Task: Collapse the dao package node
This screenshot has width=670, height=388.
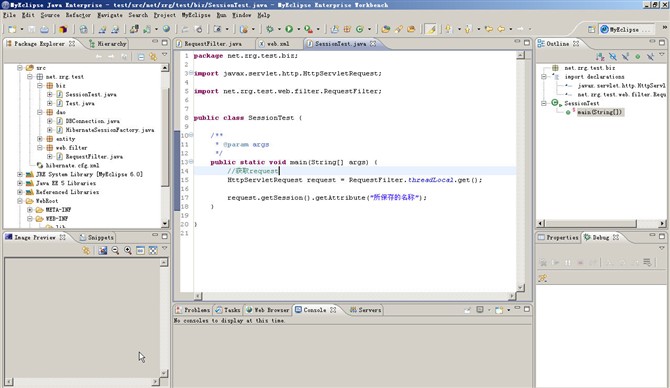Action: click(40, 112)
